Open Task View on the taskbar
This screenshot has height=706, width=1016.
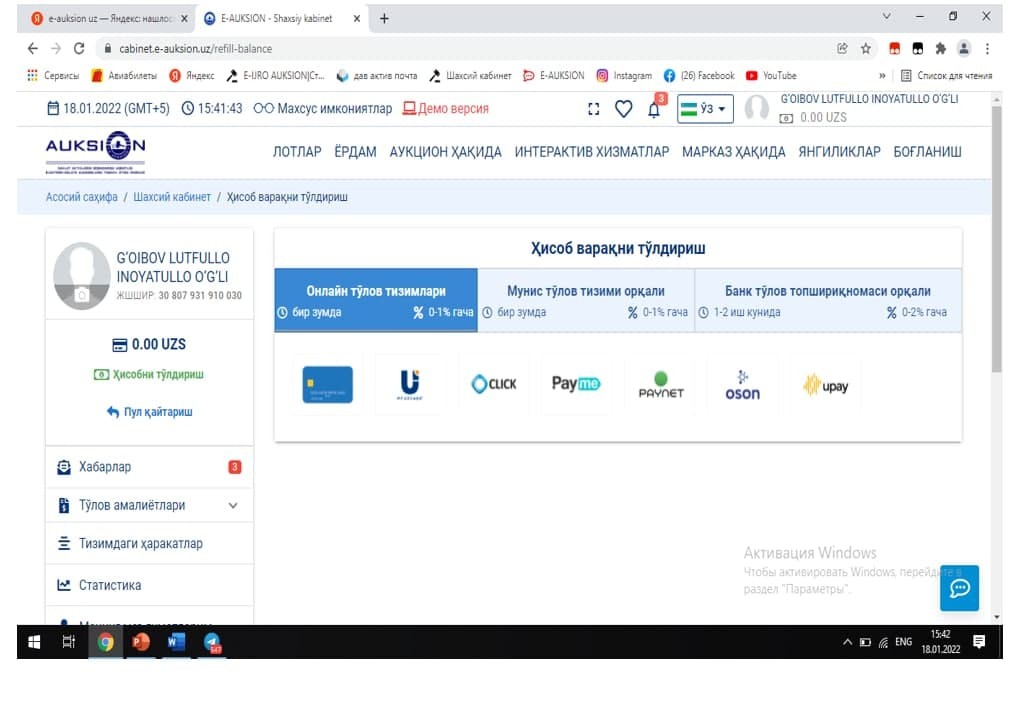pyautogui.click(x=68, y=642)
